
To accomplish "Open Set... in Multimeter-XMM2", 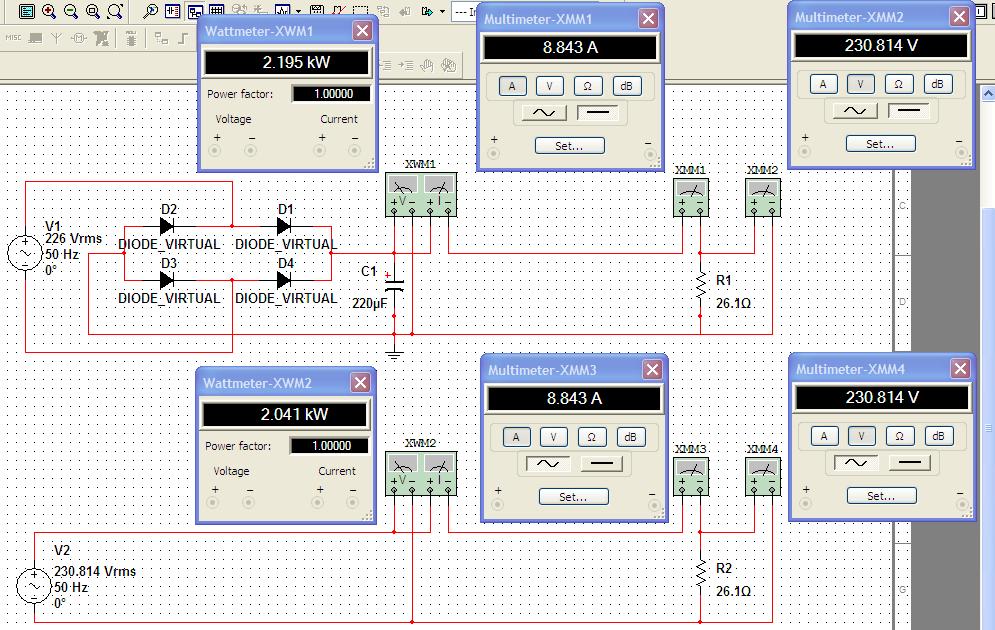I will tap(880, 144).
